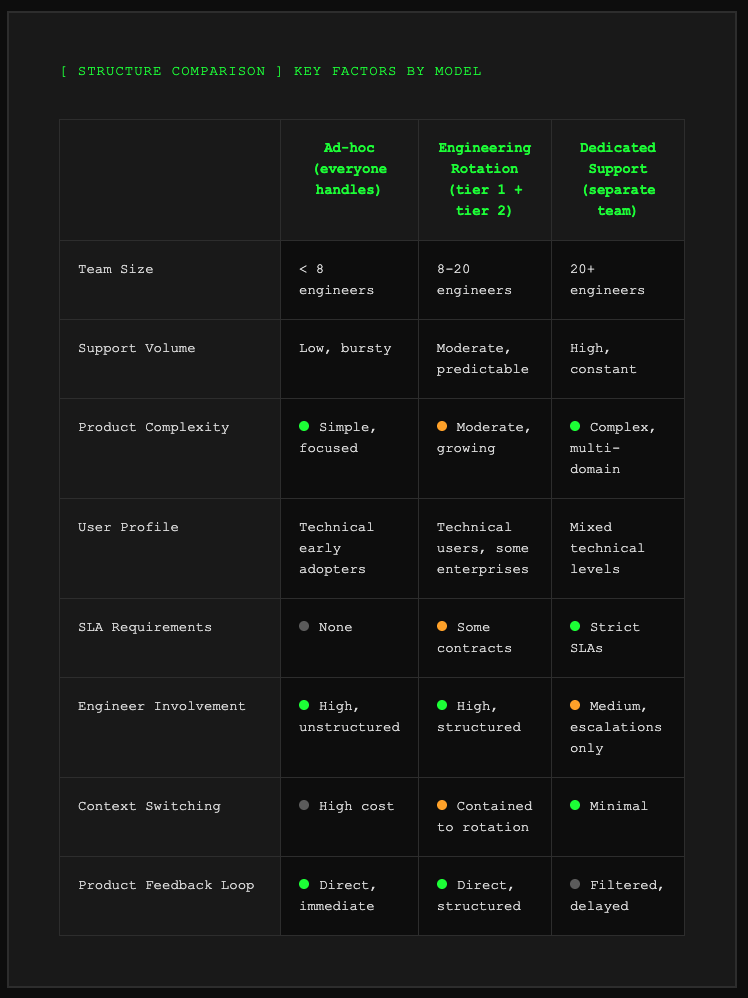This screenshot has height=998, width=748.
Task: Click the orange dot beside "Contained to rotation"
Action: click(442, 806)
